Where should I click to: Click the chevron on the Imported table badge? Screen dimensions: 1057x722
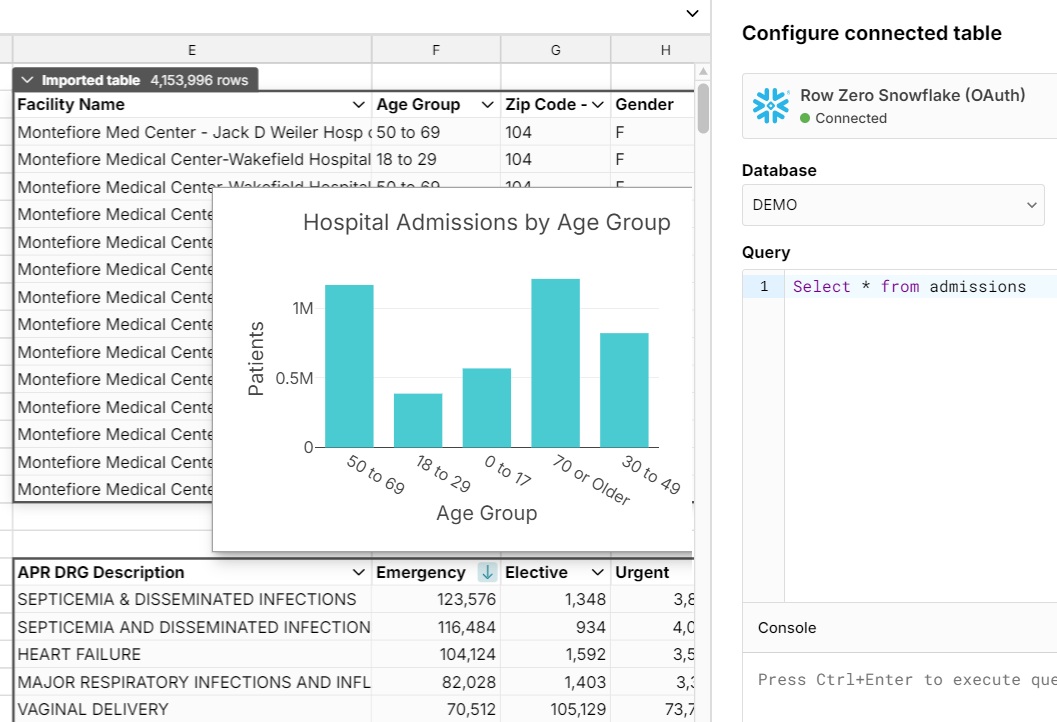(26, 78)
